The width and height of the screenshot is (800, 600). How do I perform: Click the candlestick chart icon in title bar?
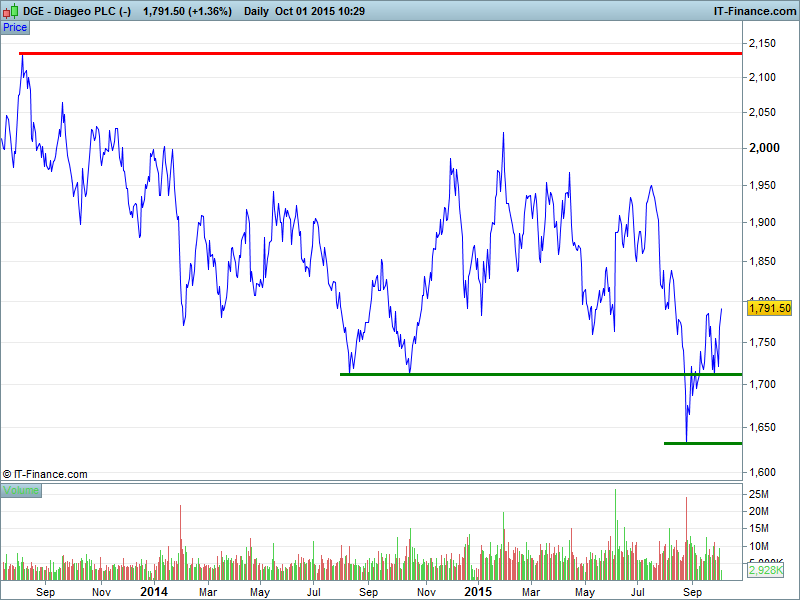[10, 11]
